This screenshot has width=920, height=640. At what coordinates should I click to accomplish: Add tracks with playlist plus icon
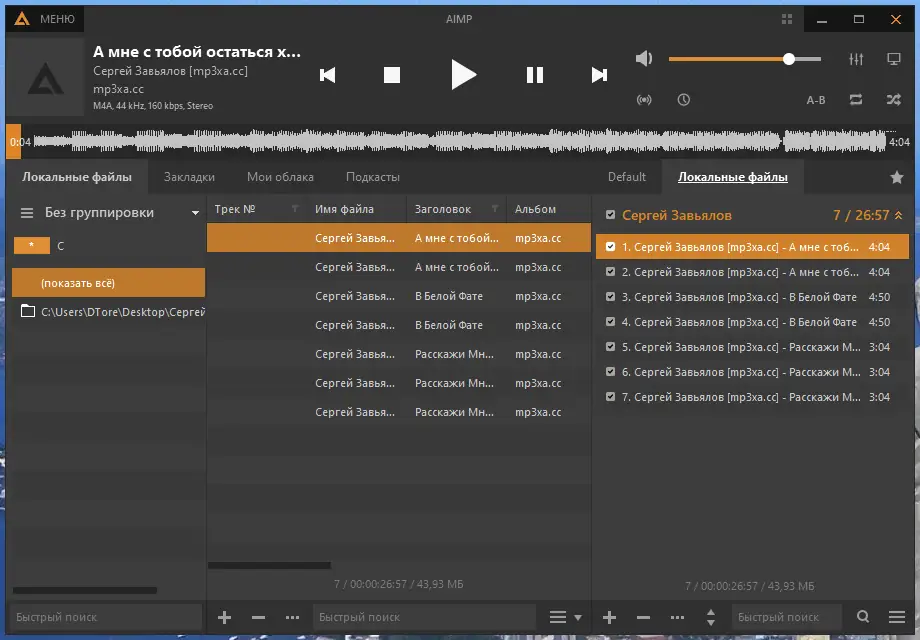tap(609, 617)
